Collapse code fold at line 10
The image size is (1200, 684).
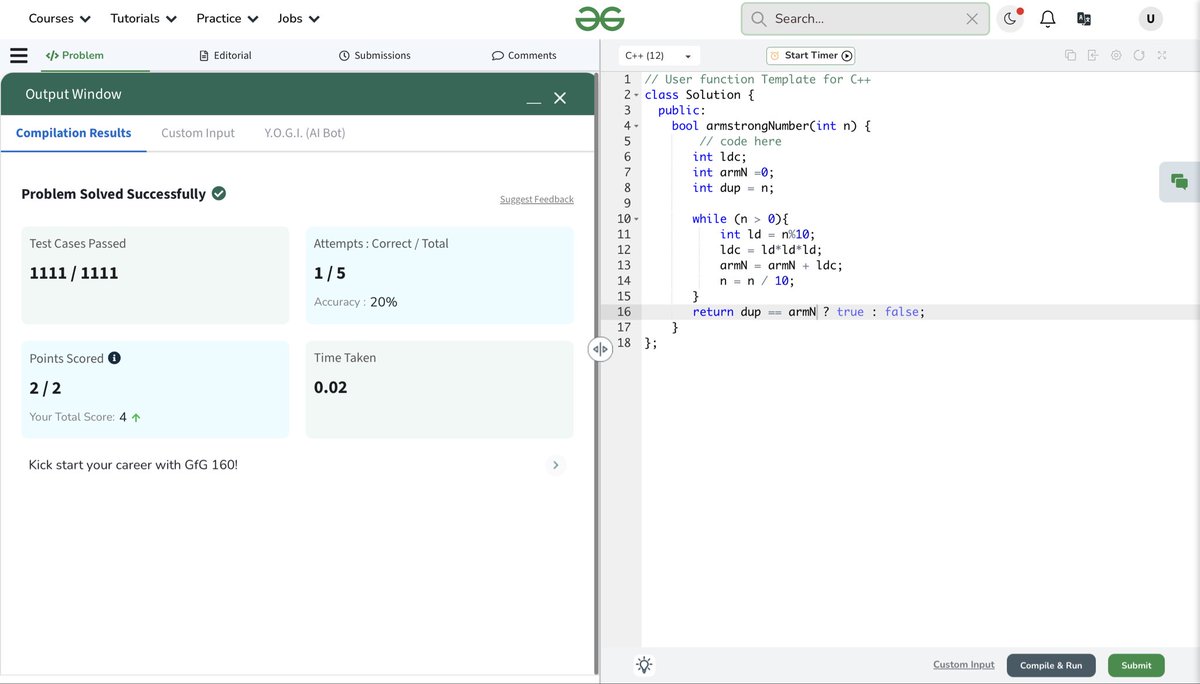(636, 219)
